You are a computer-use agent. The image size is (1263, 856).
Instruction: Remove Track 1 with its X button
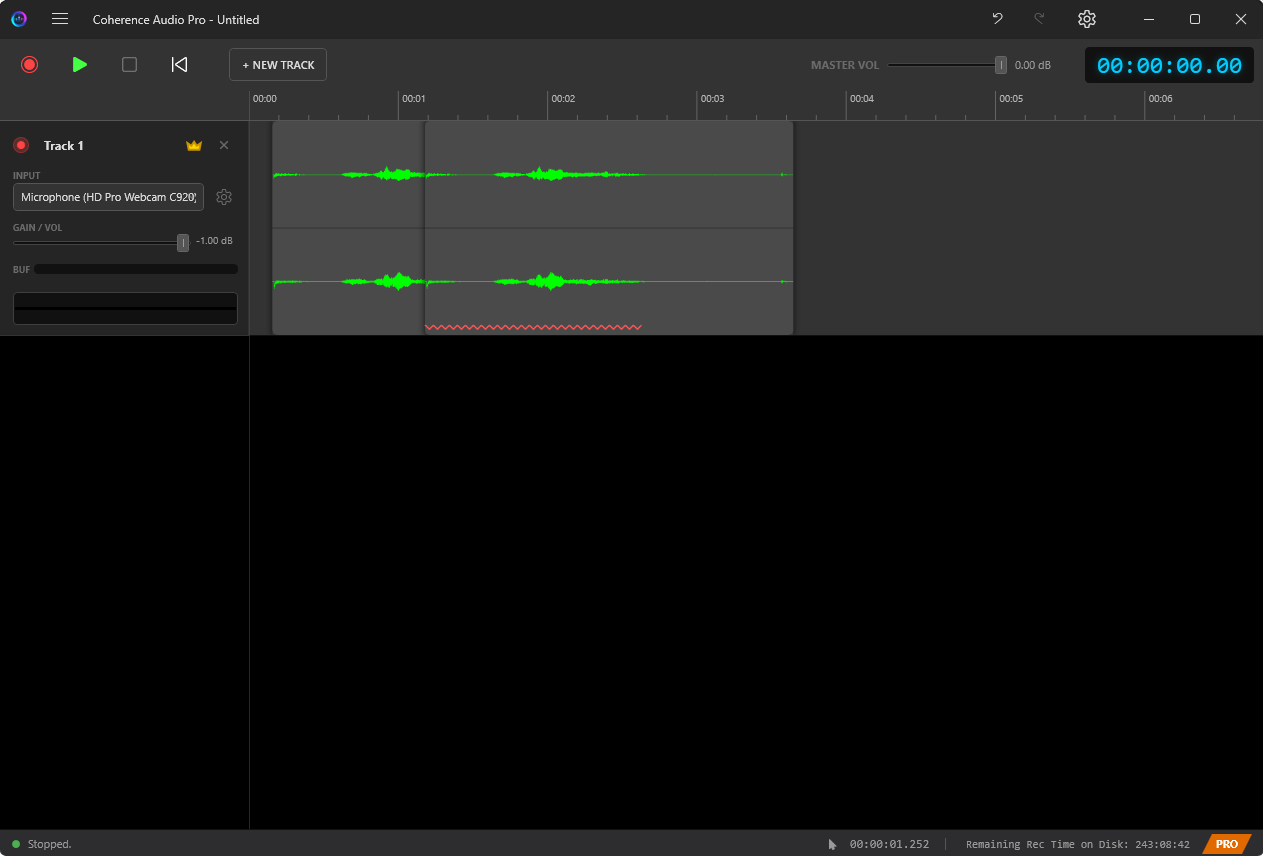224,144
